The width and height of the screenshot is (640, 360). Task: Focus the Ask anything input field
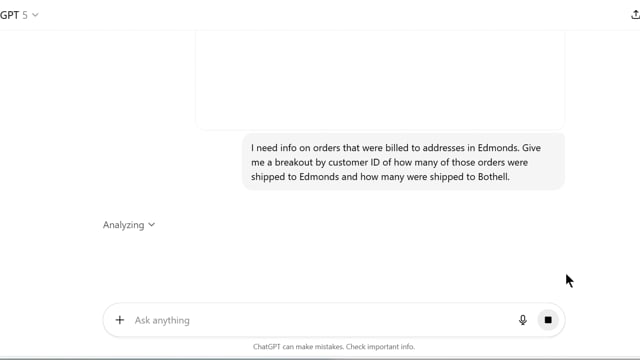click(x=322, y=320)
